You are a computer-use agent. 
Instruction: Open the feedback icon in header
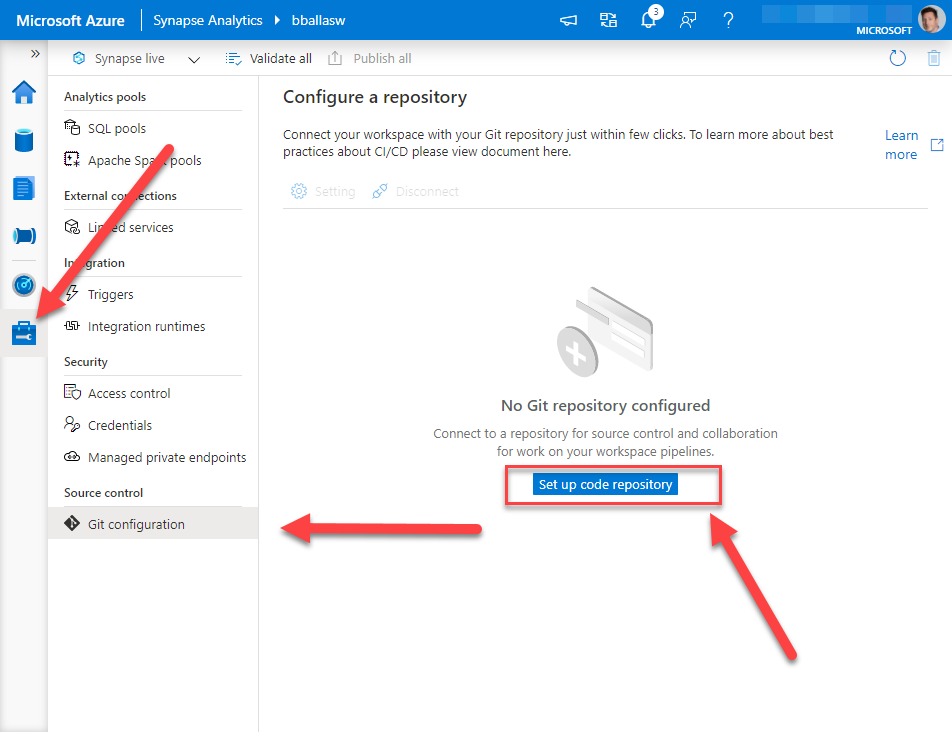pos(688,20)
